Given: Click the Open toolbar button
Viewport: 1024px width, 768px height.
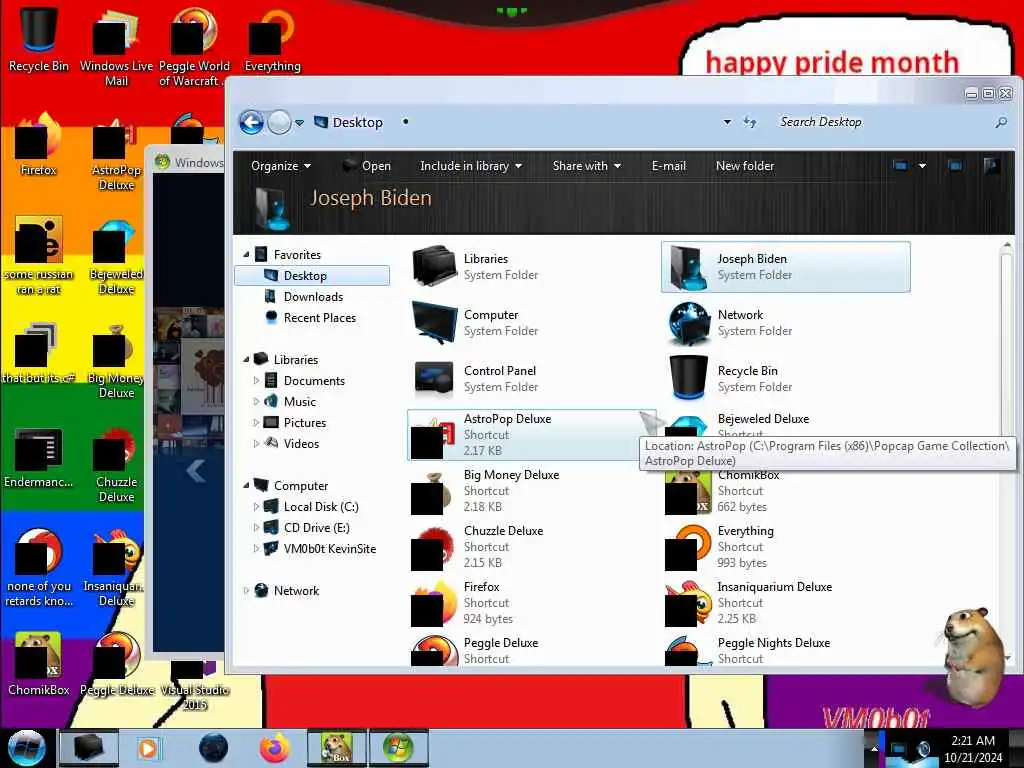Looking at the screenshot, I should coord(368,166).
